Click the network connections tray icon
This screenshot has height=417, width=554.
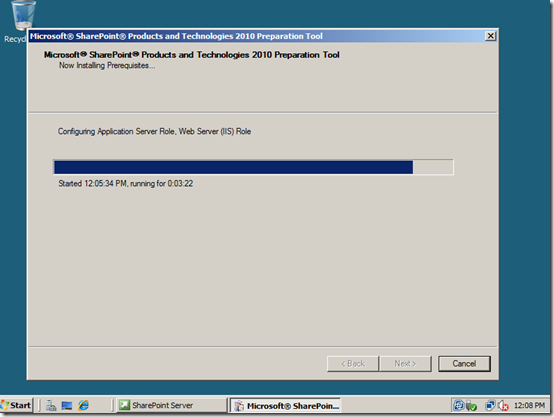tap(490, 405)
